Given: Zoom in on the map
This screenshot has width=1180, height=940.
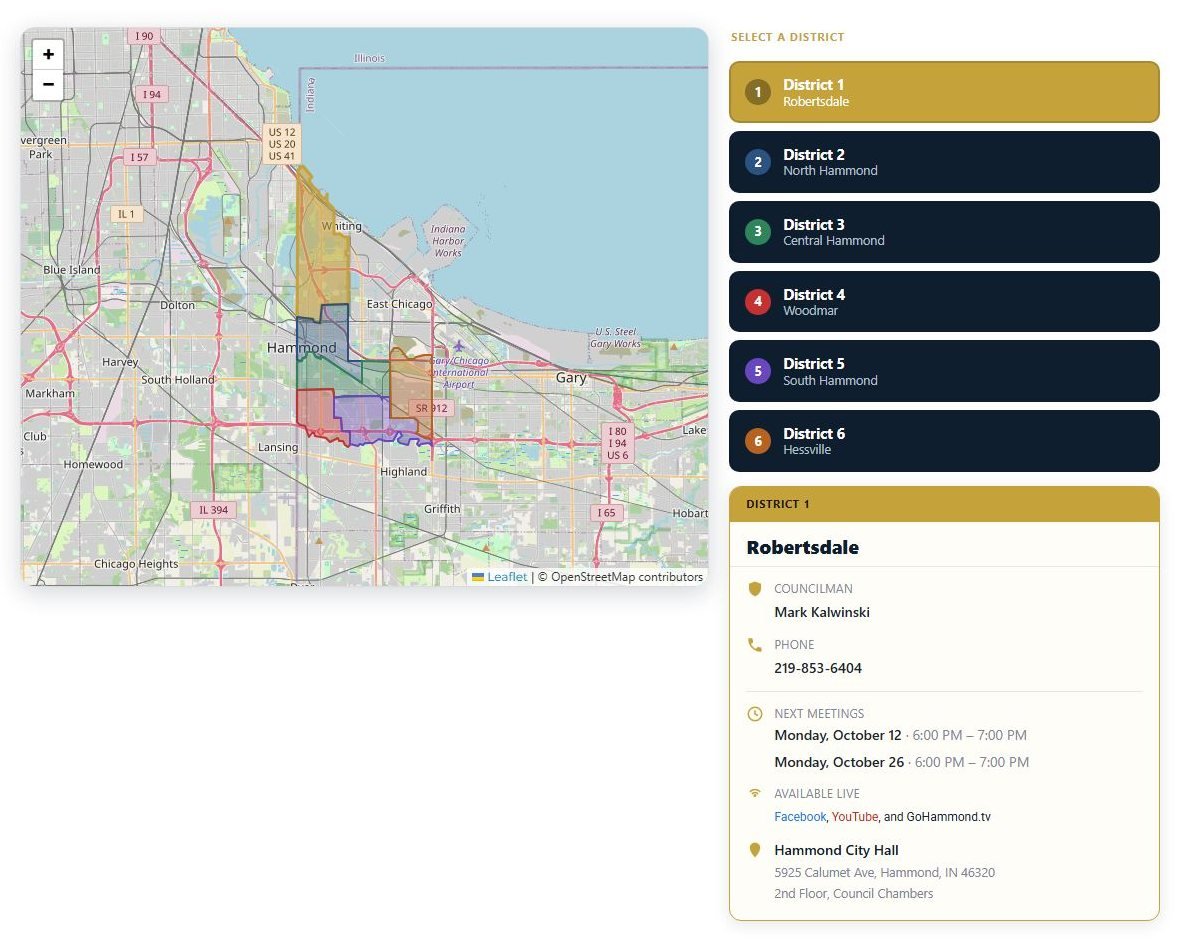Looking at the screenshot, I should pos(48,54).
